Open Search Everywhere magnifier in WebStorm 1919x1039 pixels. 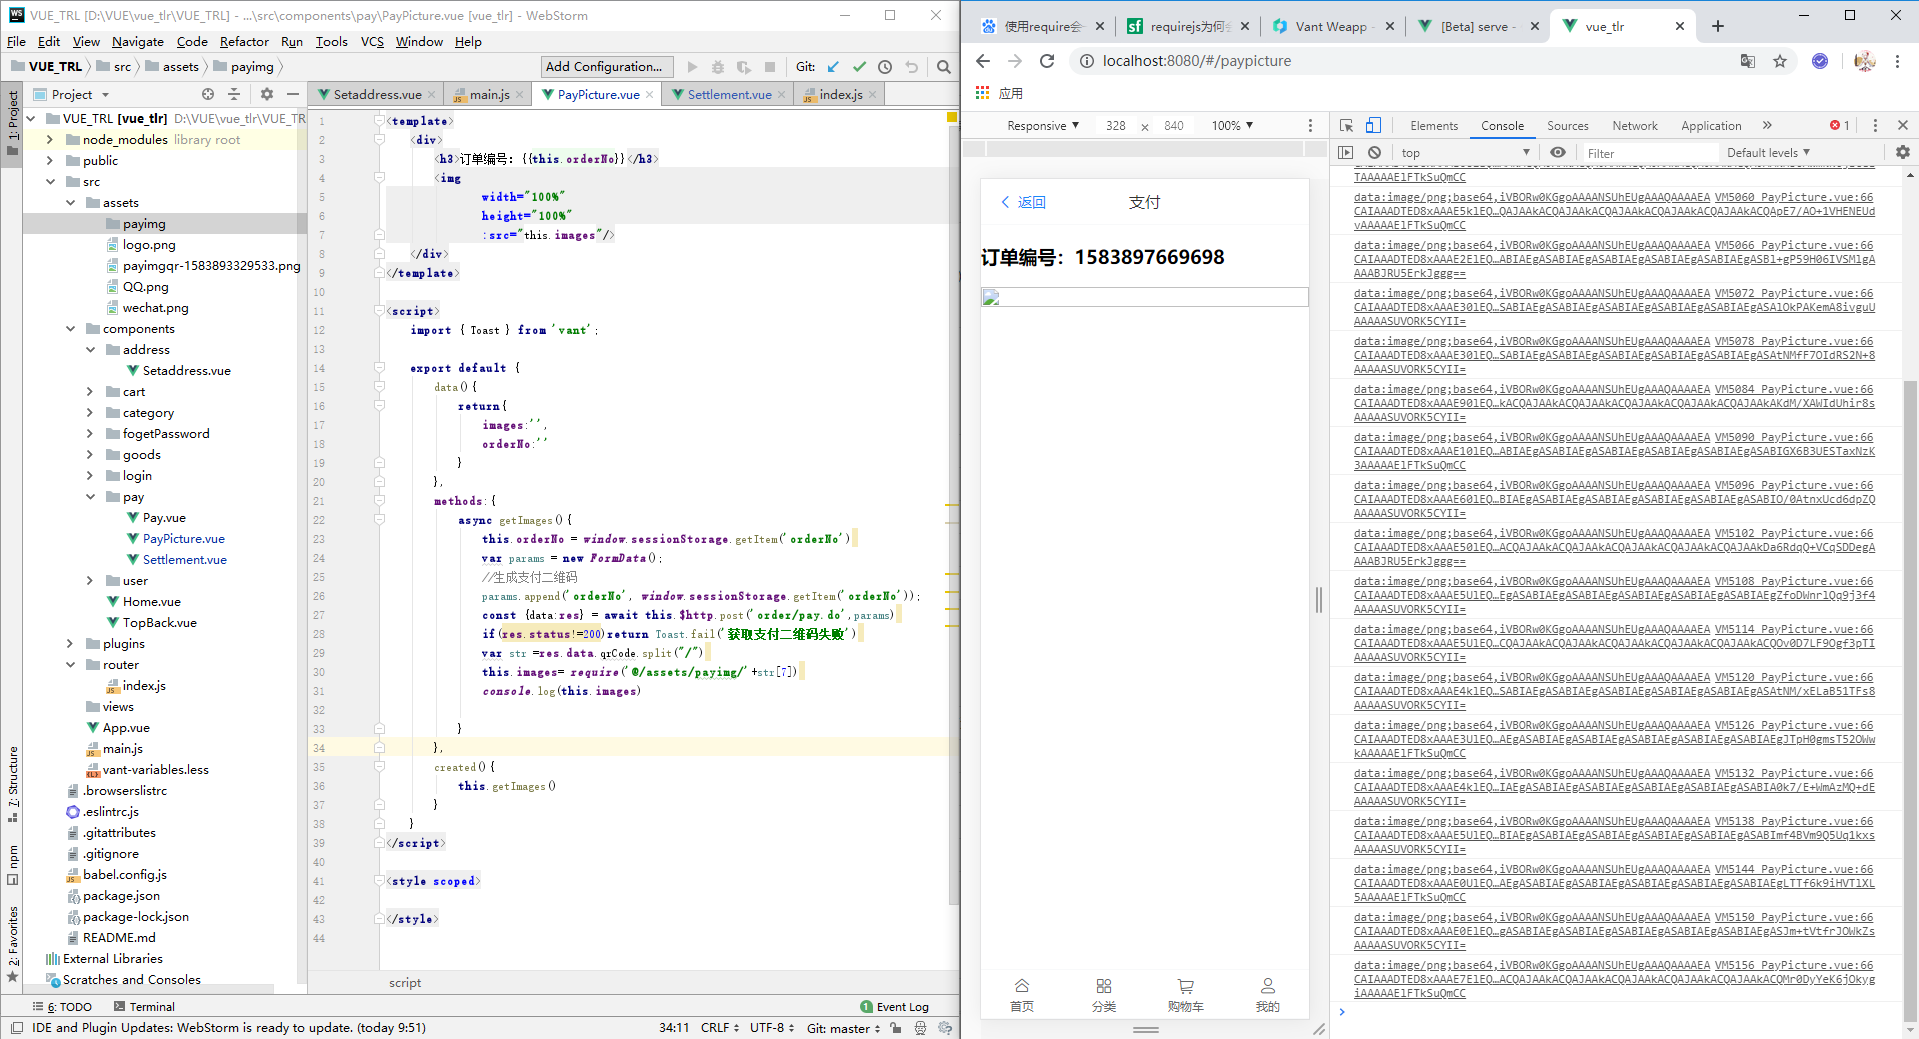[x=943, y=67]
